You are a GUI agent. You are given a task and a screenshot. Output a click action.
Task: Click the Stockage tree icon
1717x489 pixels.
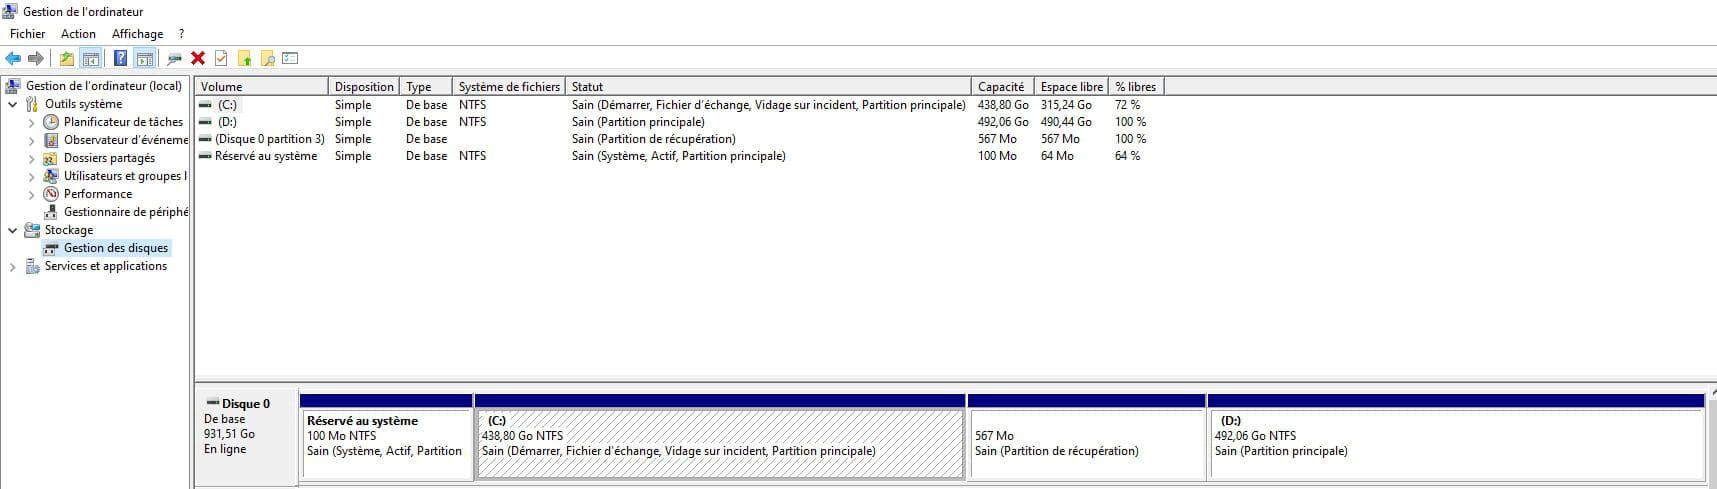coord(32,230)
